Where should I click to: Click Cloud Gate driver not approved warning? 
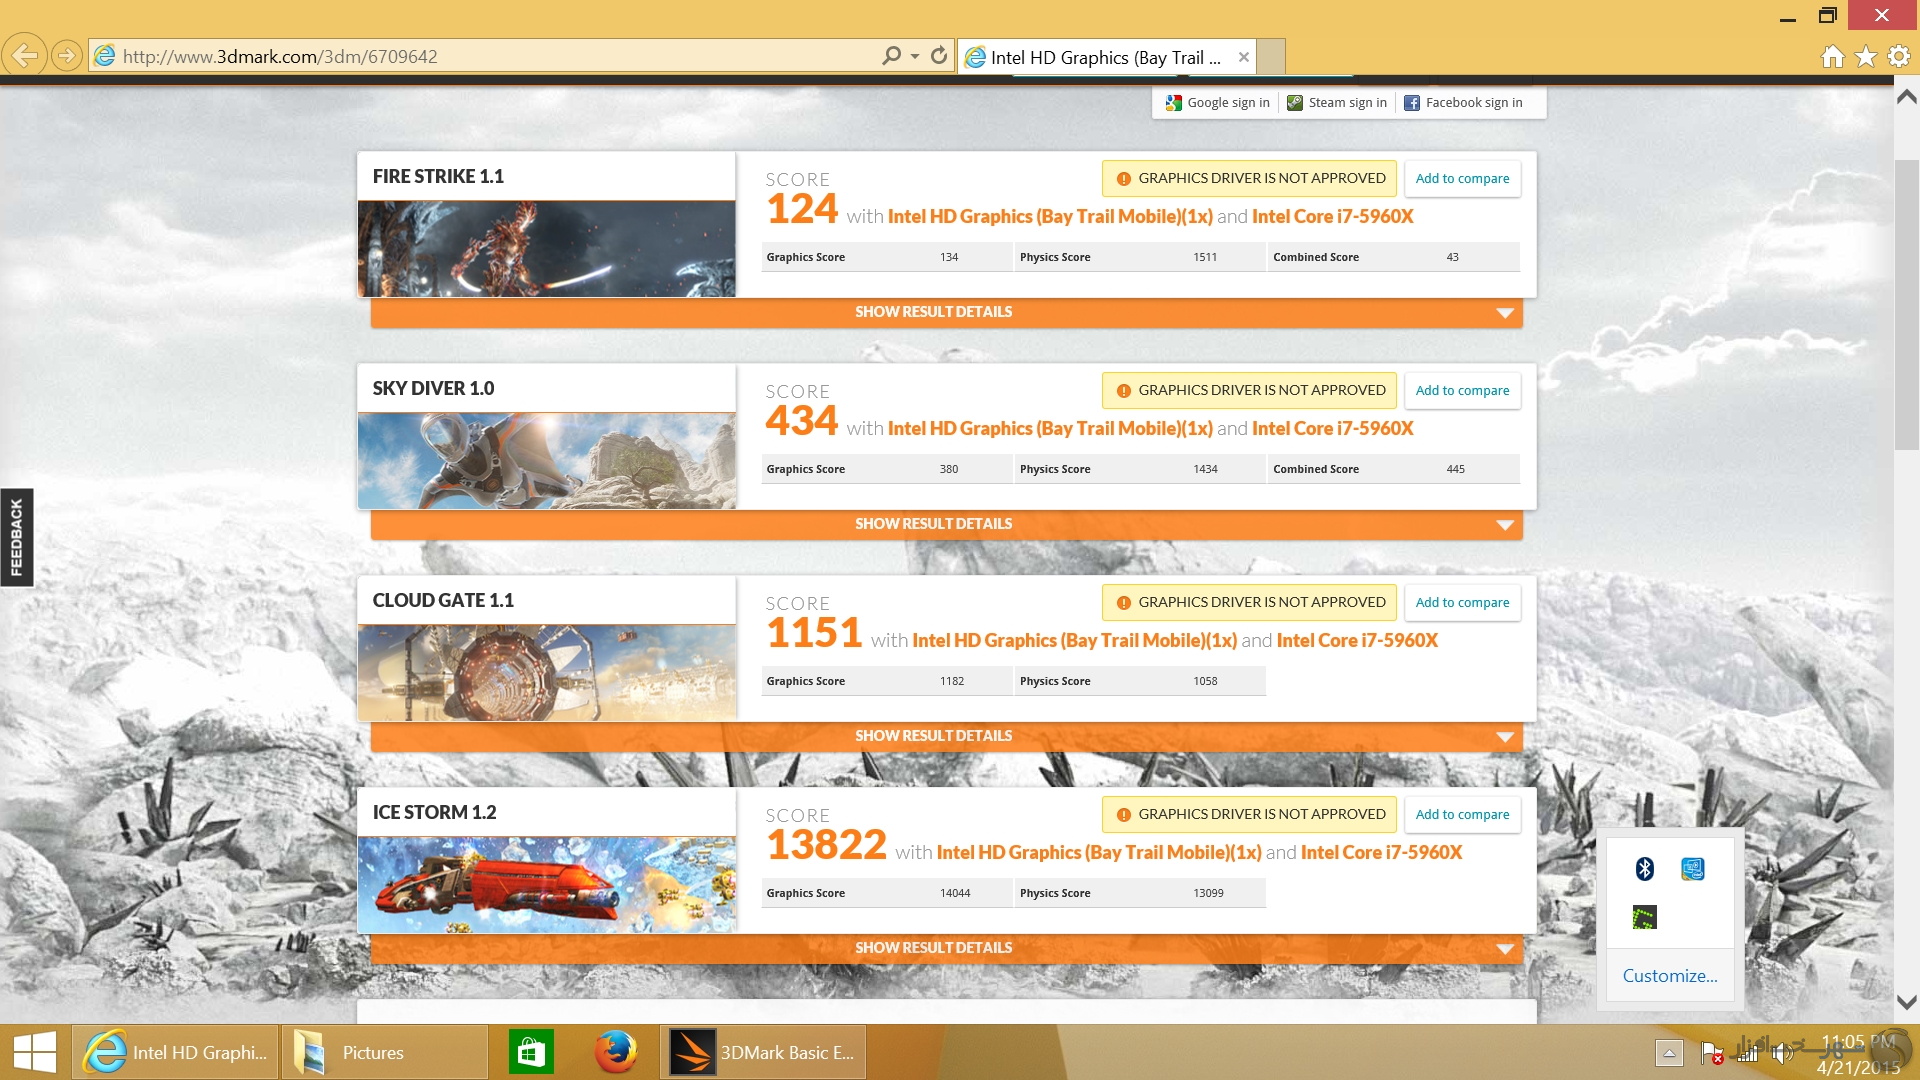(x=1249, y=603)
